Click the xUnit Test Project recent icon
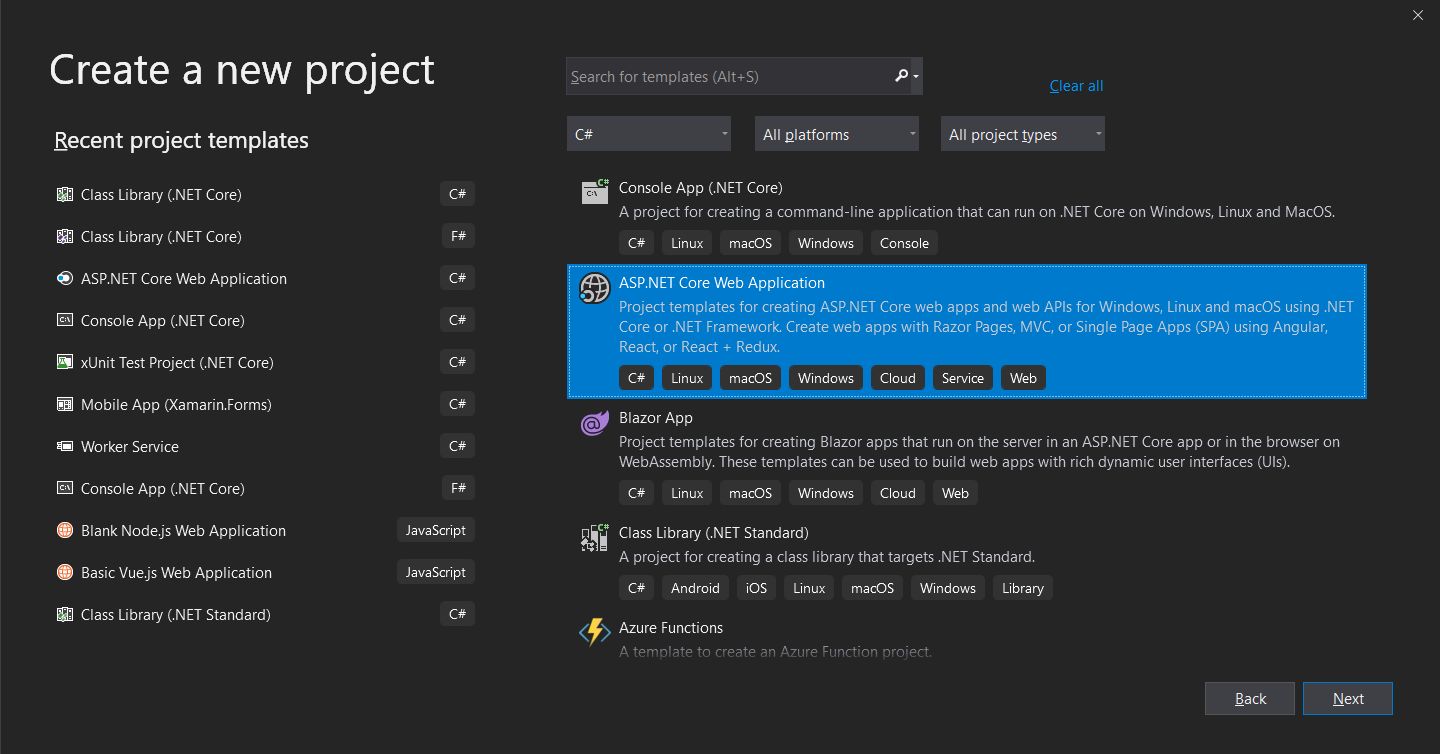This screenshot has width=1440, height=754. (65, 363)
